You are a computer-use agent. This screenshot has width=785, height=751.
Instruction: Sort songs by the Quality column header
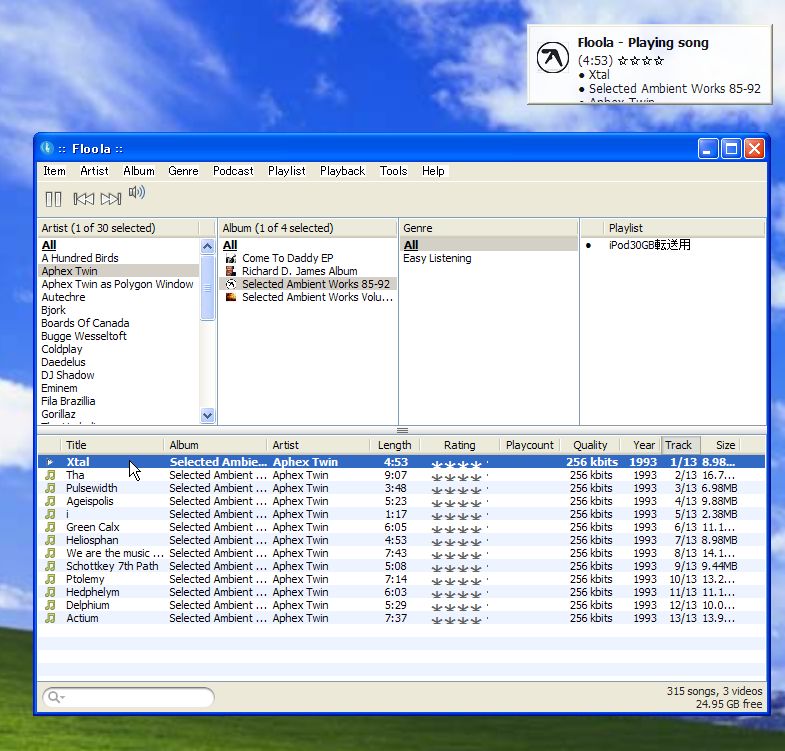[x=590, y=445]
